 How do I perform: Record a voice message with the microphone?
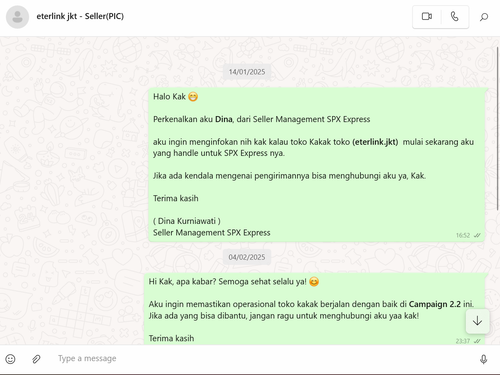tap(484, 359)
